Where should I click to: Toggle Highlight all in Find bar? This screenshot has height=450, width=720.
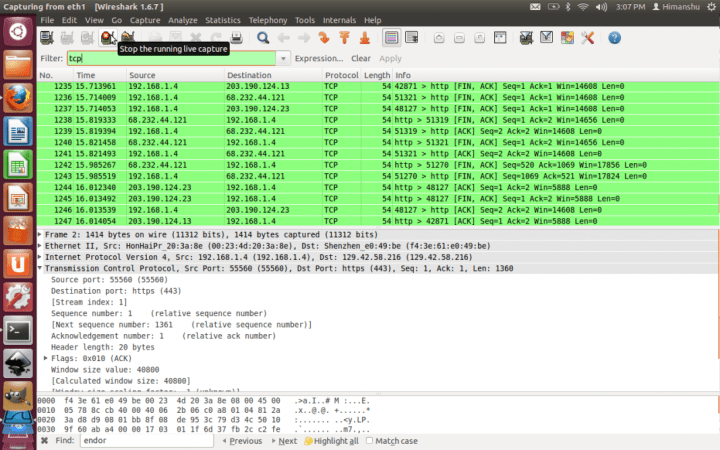[x=332, y=441]
